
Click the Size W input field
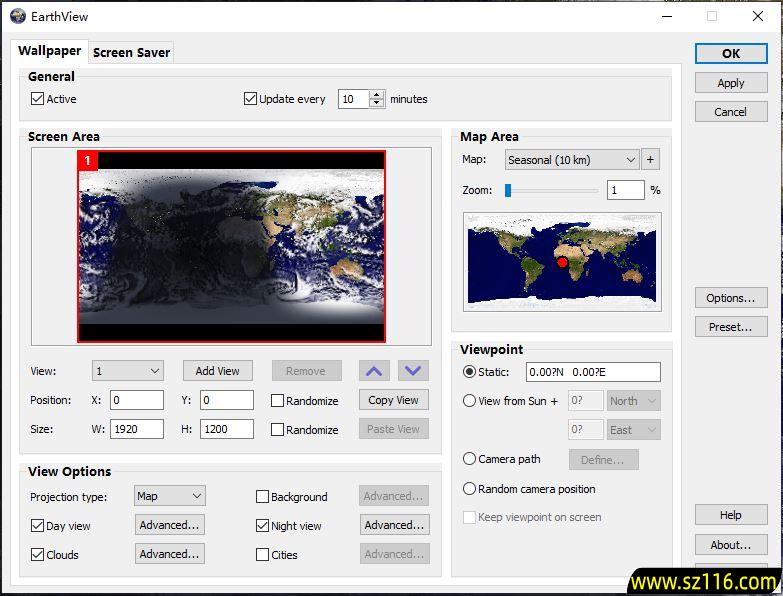click(x=137, y=429)
